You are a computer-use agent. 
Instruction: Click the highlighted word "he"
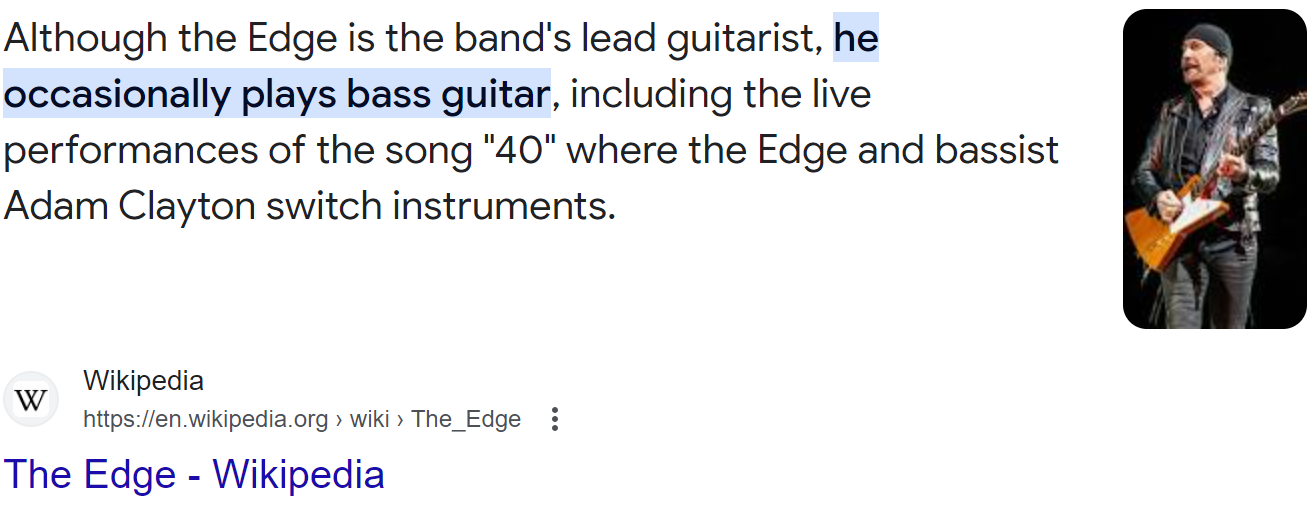click(856, 39)
